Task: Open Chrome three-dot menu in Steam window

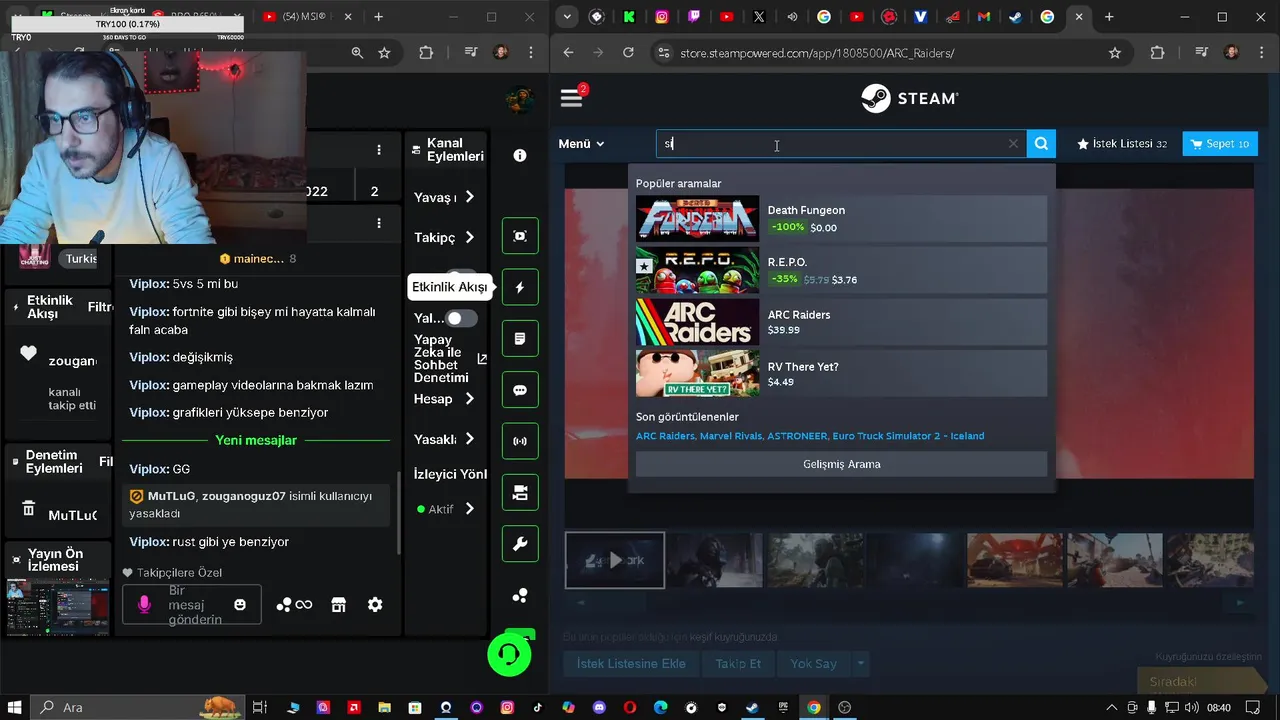Action: pyautogui.click(x=1262, y=53)
